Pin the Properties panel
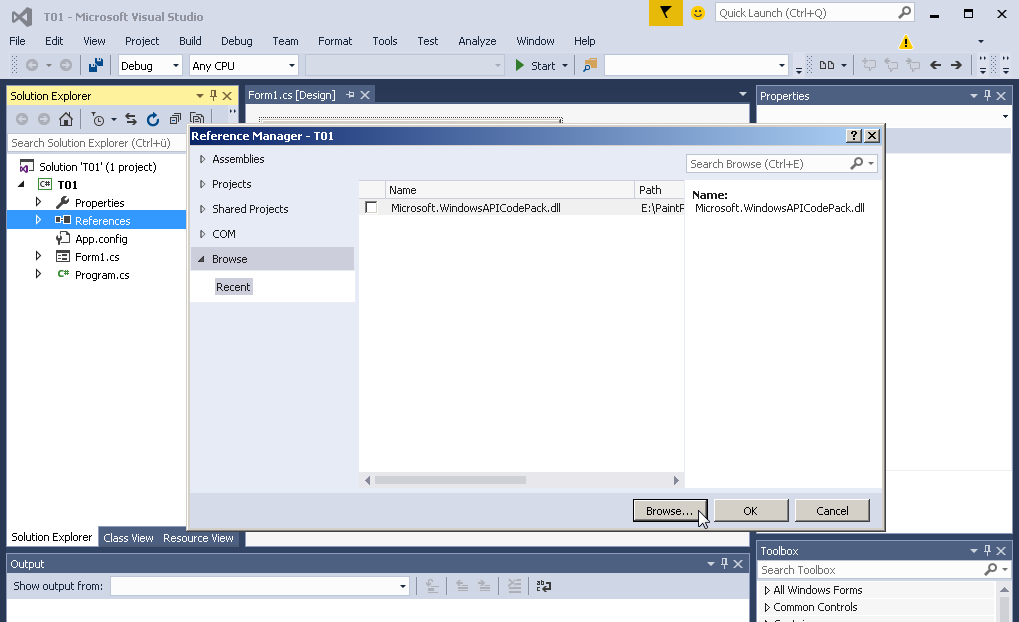 (987, 96)
